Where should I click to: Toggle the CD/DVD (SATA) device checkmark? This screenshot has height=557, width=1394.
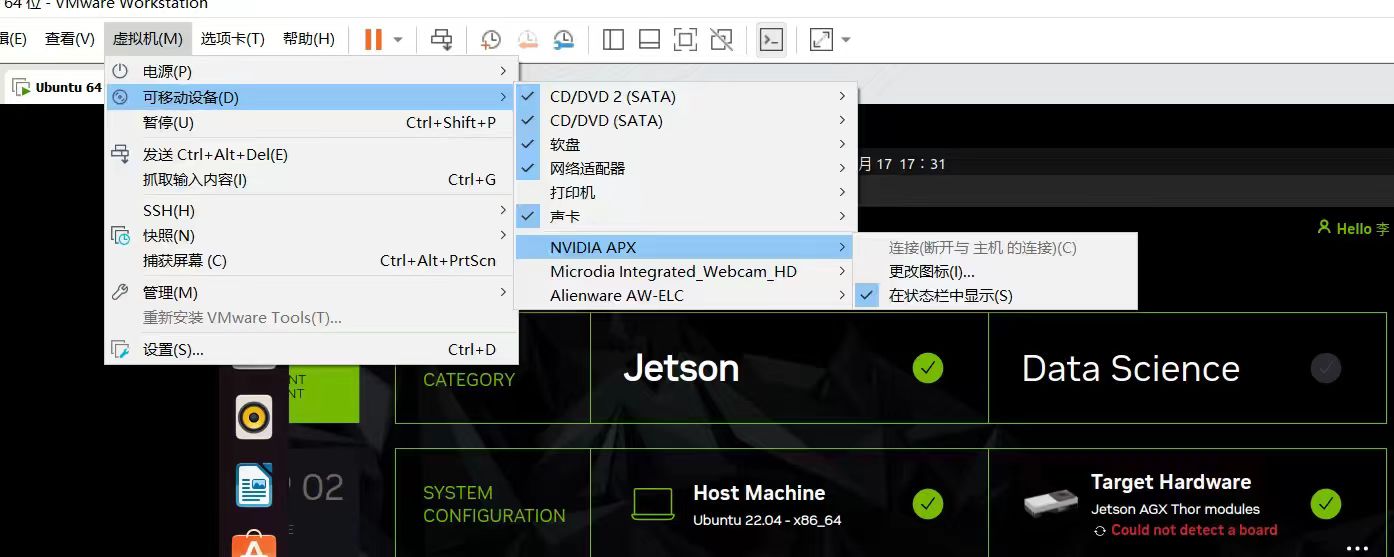[528, 121]
